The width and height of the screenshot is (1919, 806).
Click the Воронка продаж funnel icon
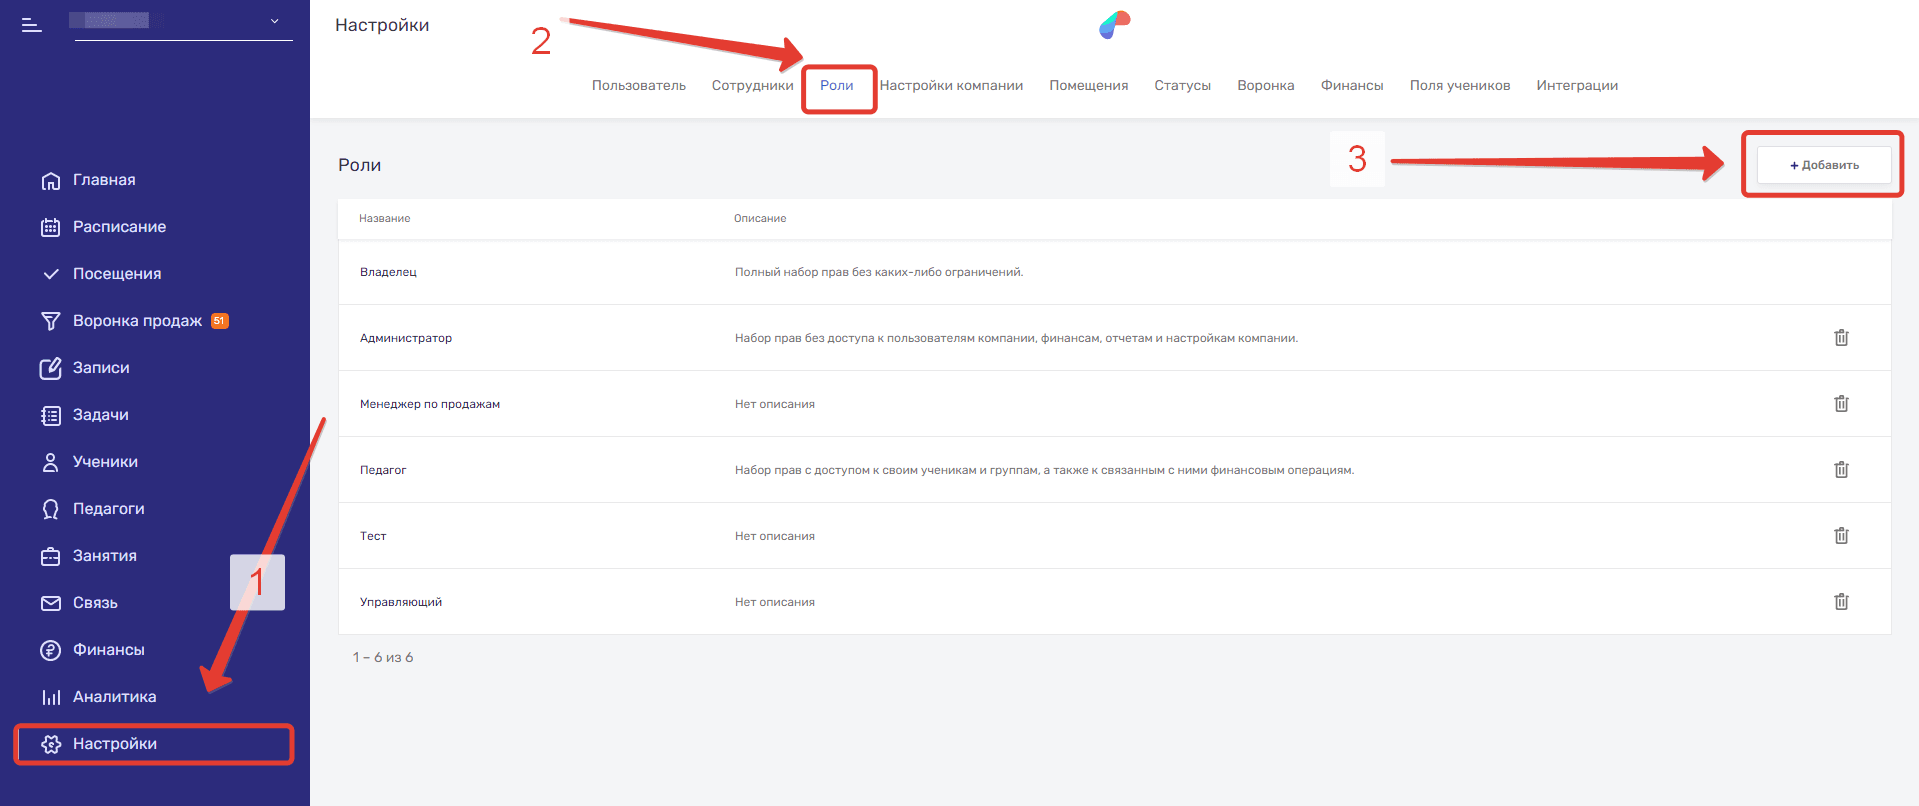coord(50,321)
